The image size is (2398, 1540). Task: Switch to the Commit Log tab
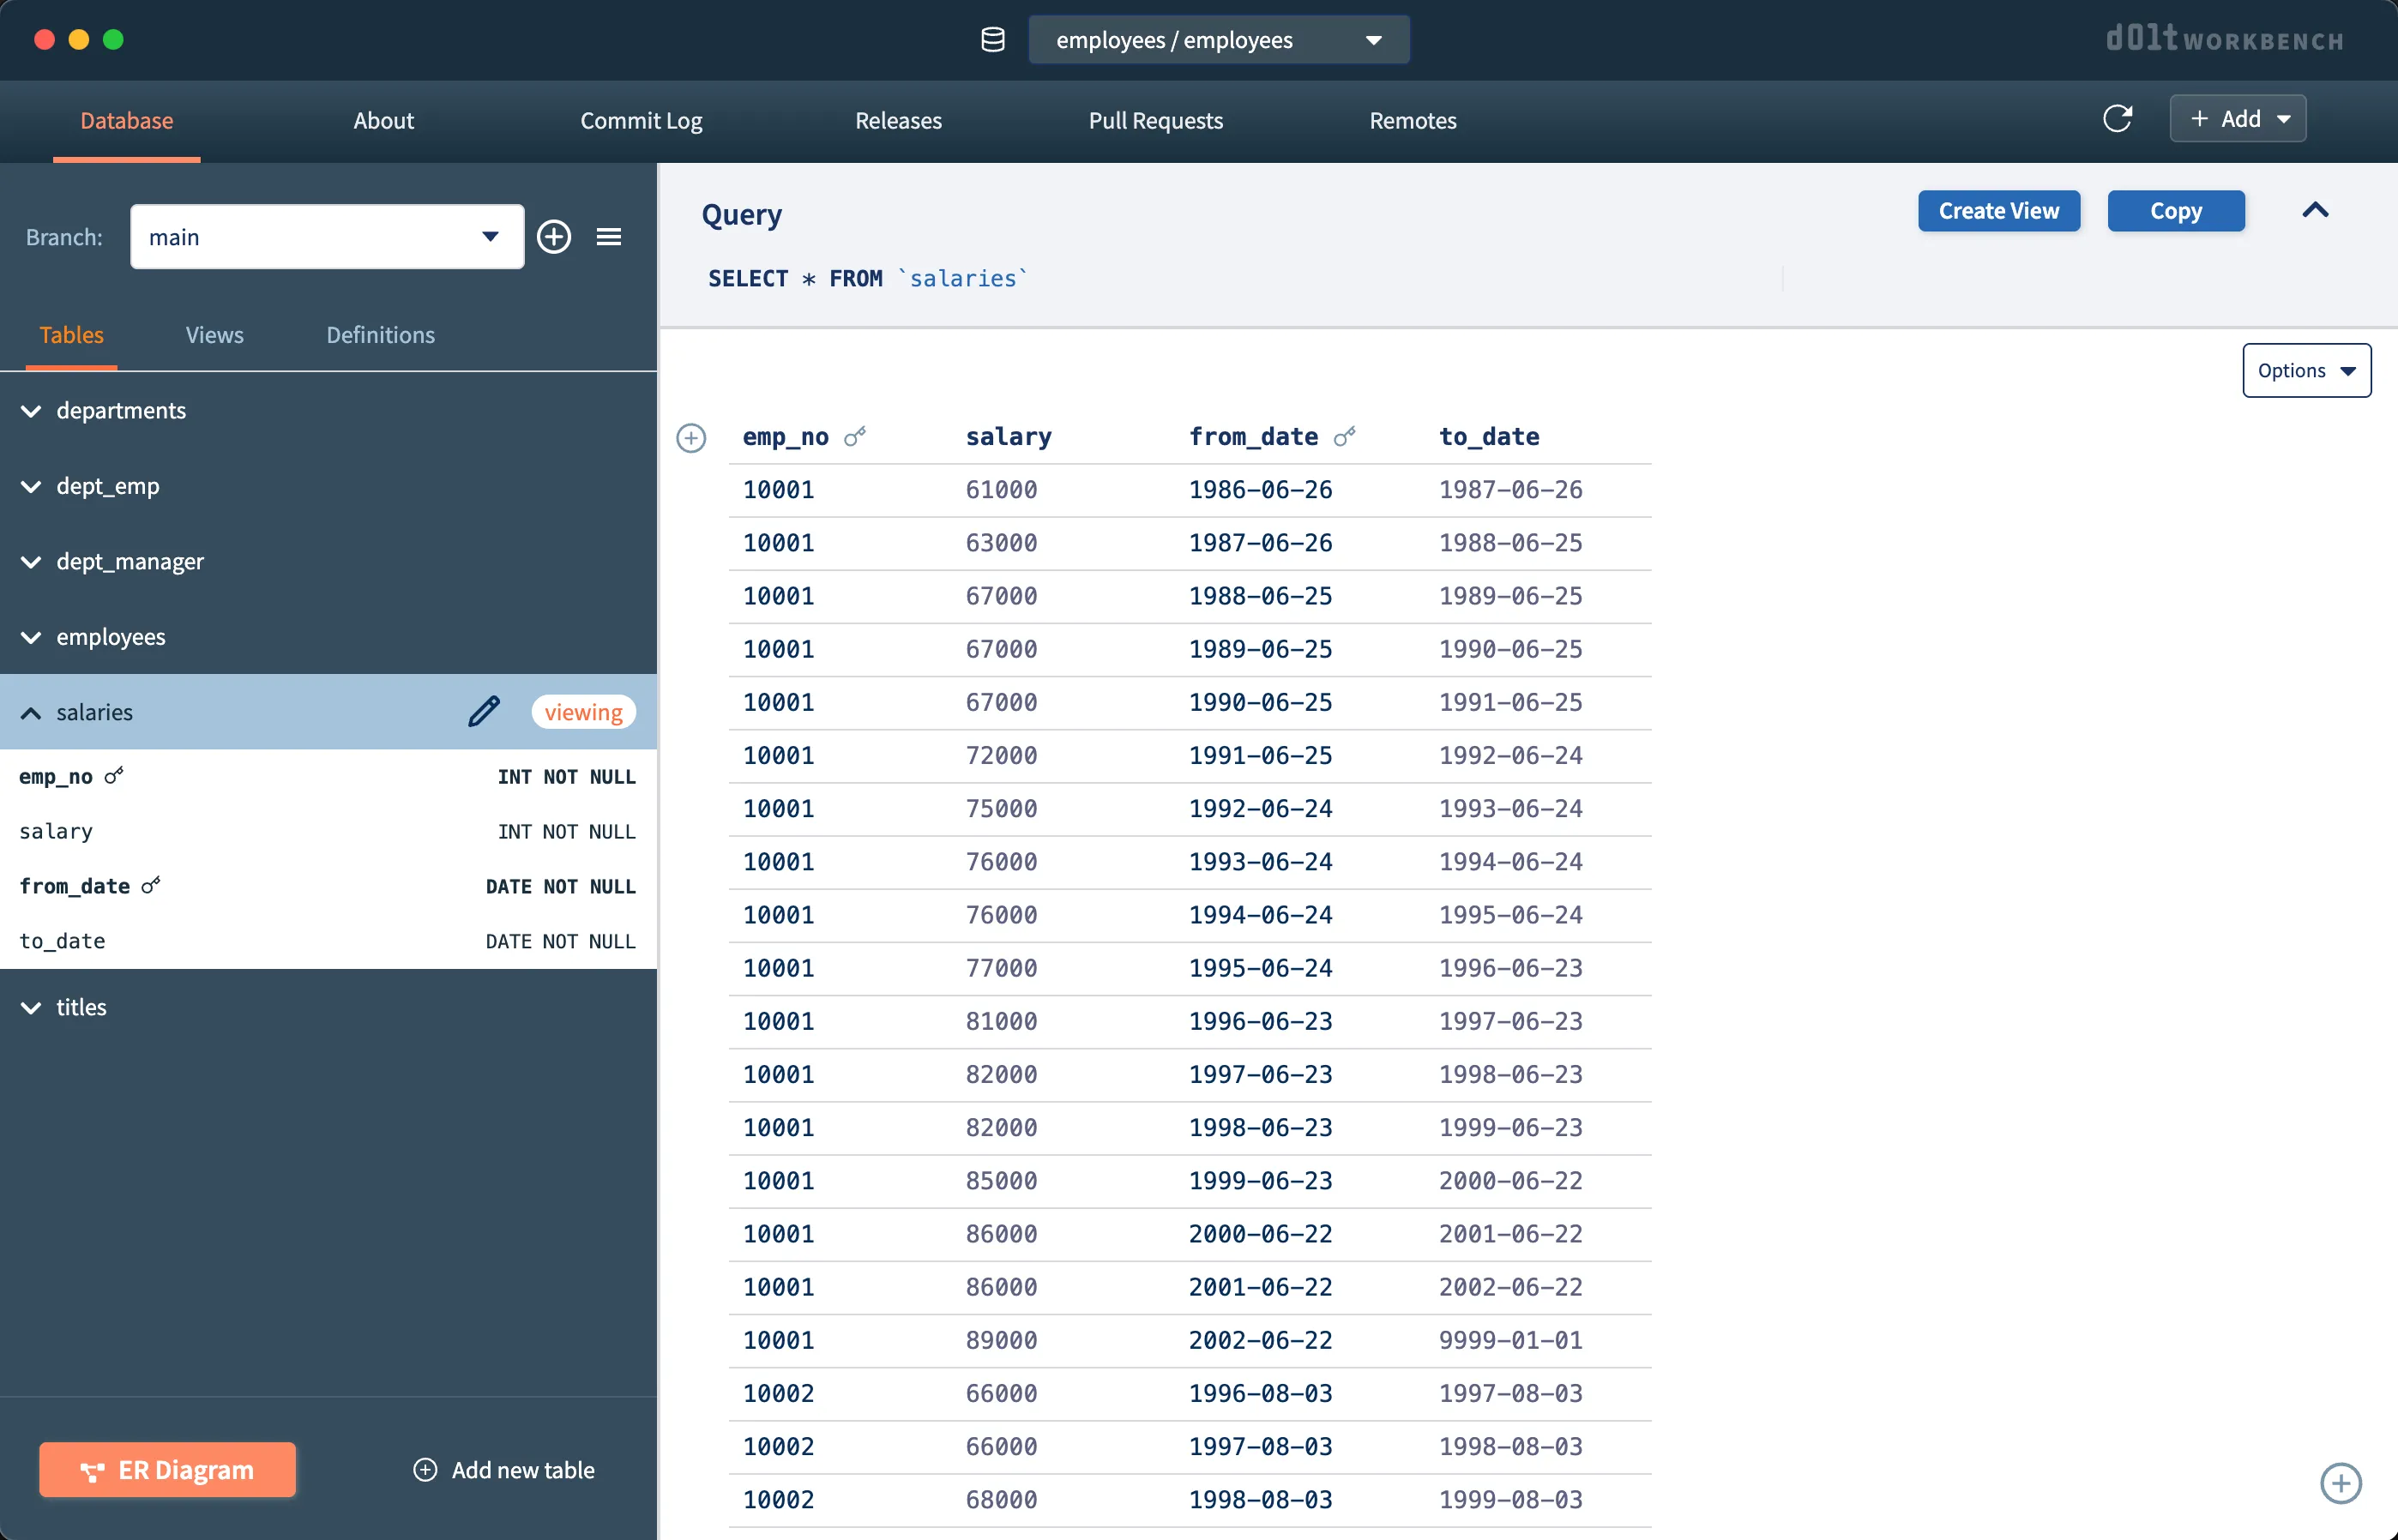click(x=641, y=121)
